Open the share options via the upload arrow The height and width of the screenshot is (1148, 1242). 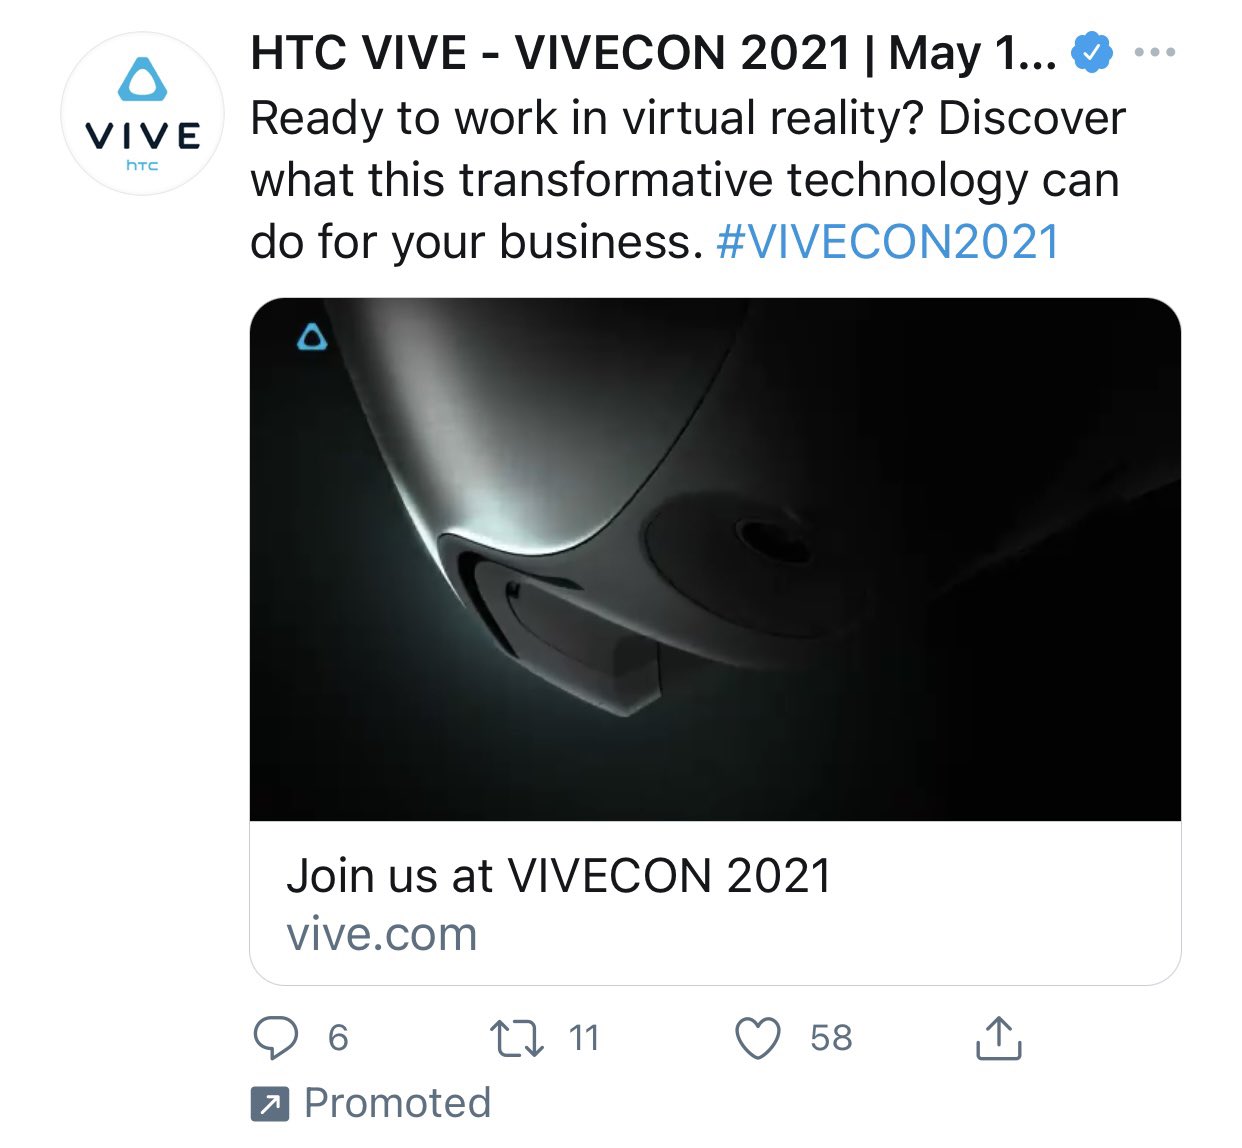(998, 1038)
